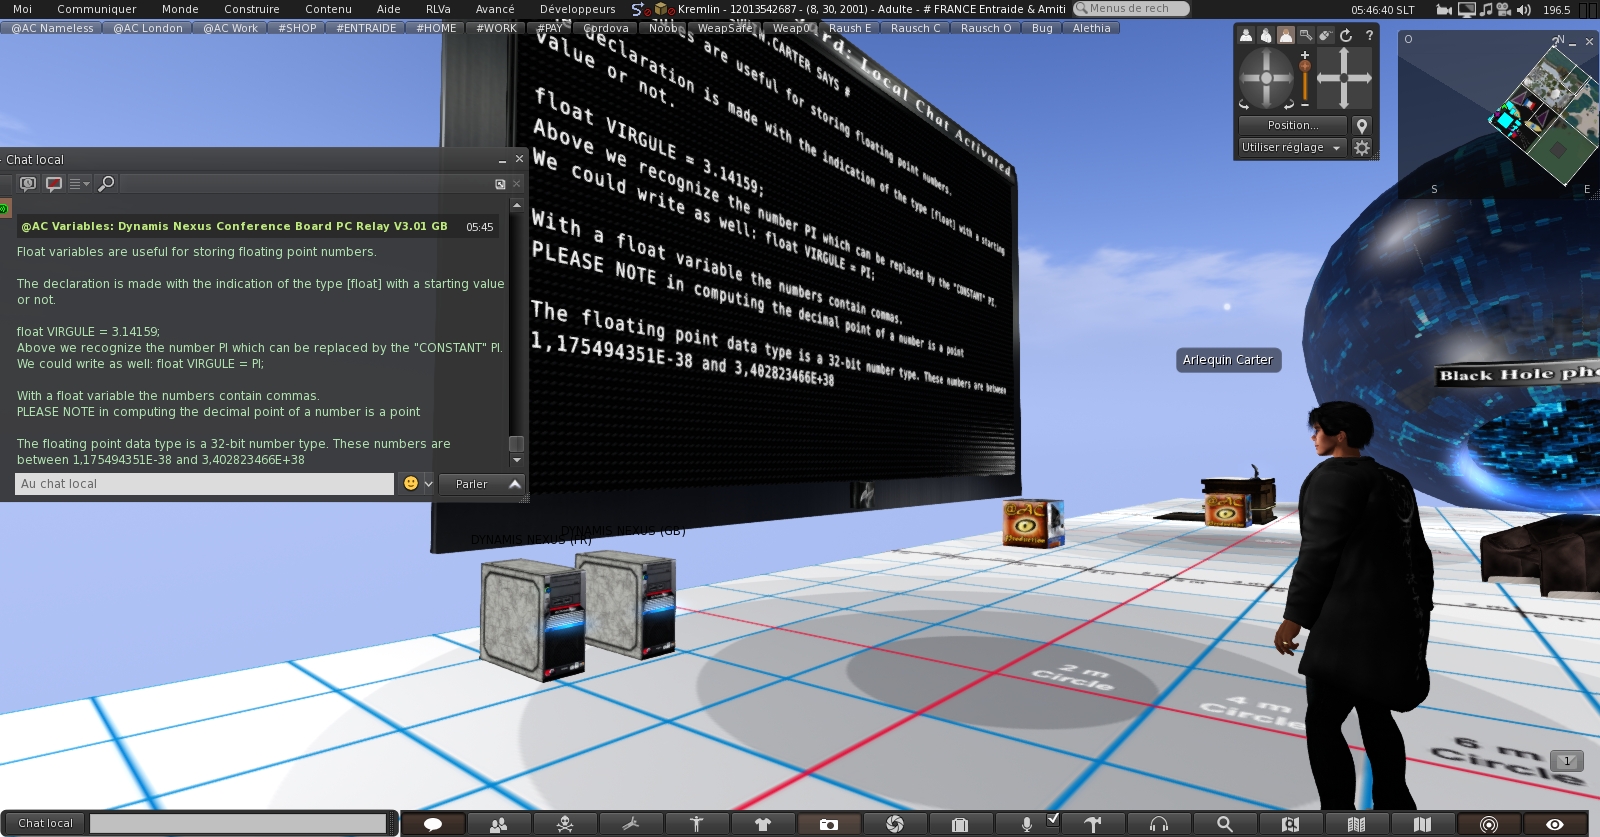This screenshot has width=1600, height=837.
Task: Expand the Utiliser réglage dropdown
Action: 1291,147
